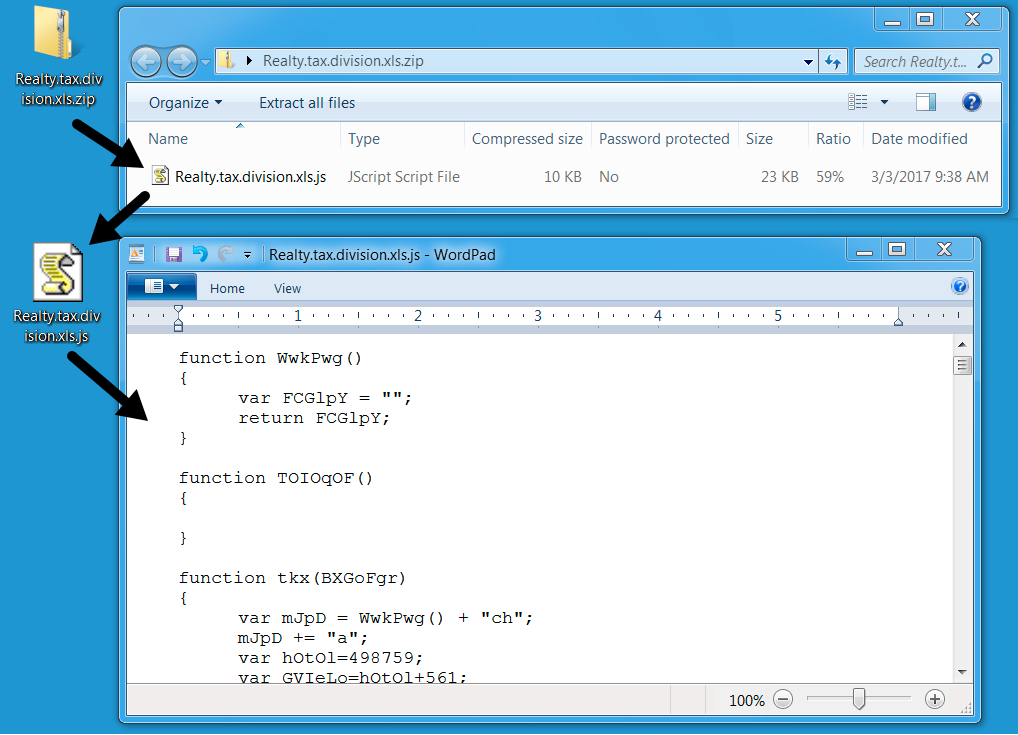
Task: Click Save icon in WordPad quick access
Action: click(173, 255)
